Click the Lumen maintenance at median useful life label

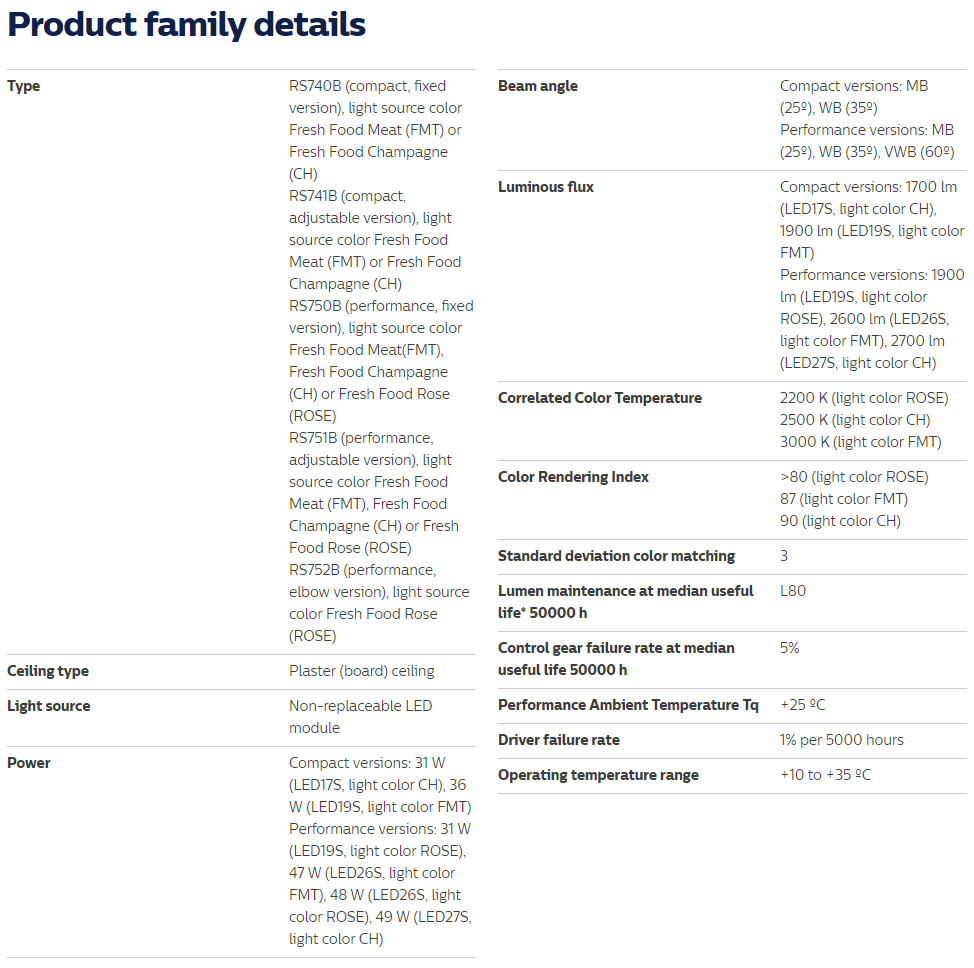point(625,602)
